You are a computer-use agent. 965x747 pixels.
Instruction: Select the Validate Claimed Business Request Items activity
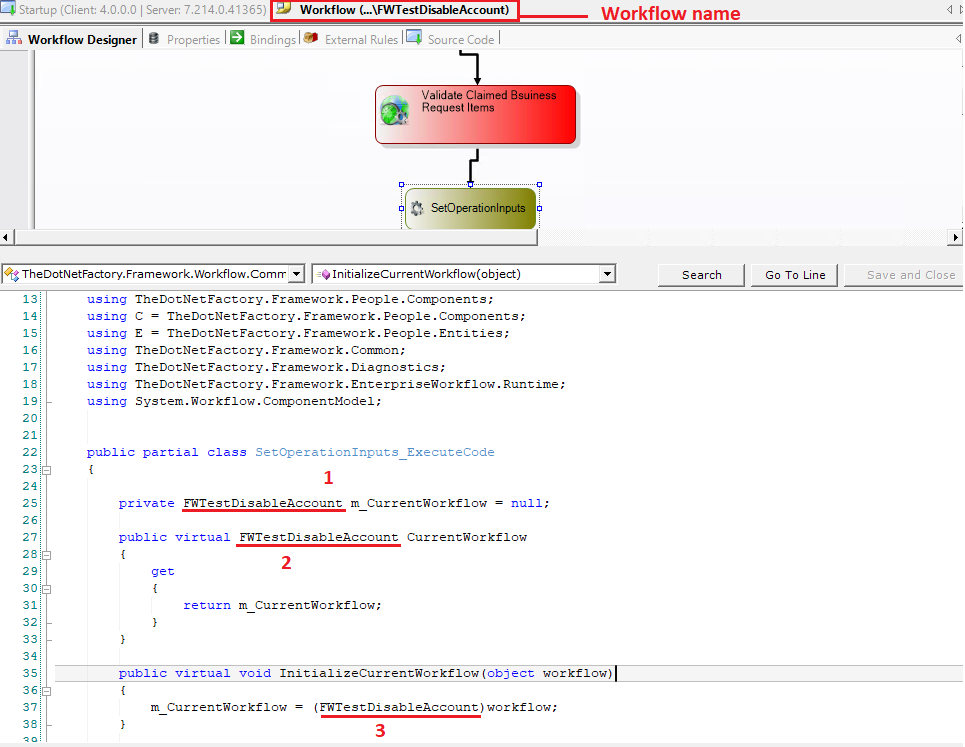pos(476,115)
